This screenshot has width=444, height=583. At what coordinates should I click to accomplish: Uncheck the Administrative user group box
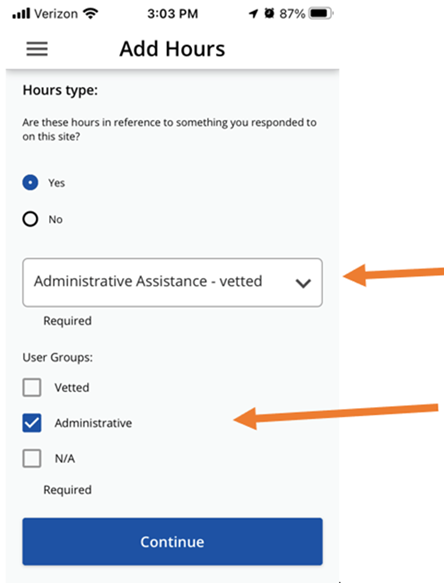(x=32, y=423)
